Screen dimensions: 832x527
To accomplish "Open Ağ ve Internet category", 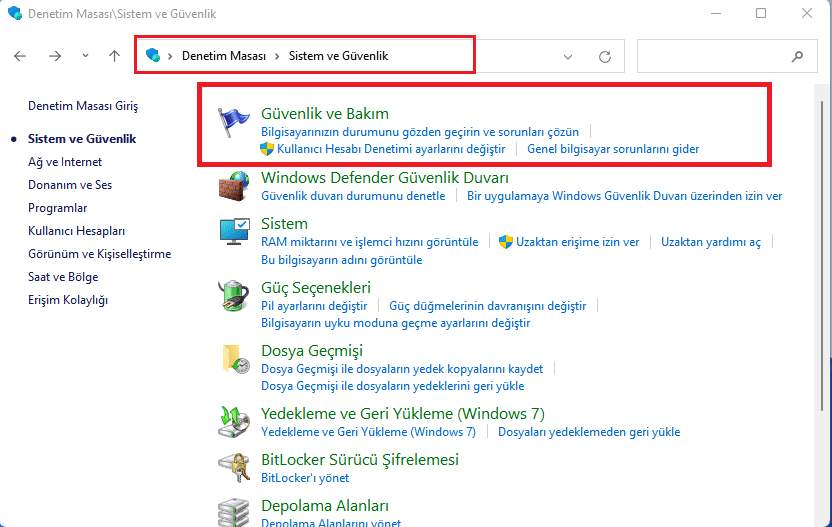I will click(x=65, y=162).
